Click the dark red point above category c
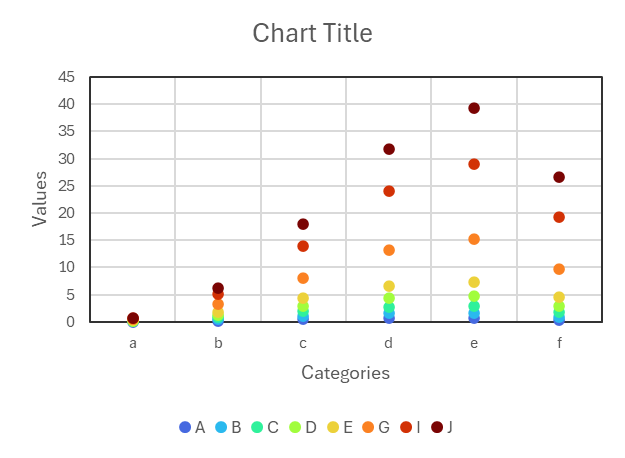Viewport: 625px width, 458px height. coord(303,224)
